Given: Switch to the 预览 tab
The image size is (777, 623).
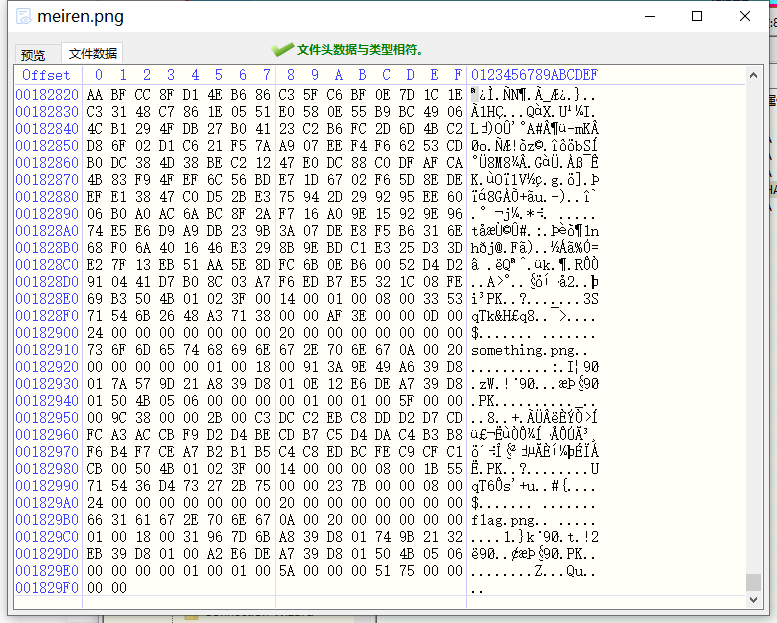Looking at the screenshot, I should [34, 55].
